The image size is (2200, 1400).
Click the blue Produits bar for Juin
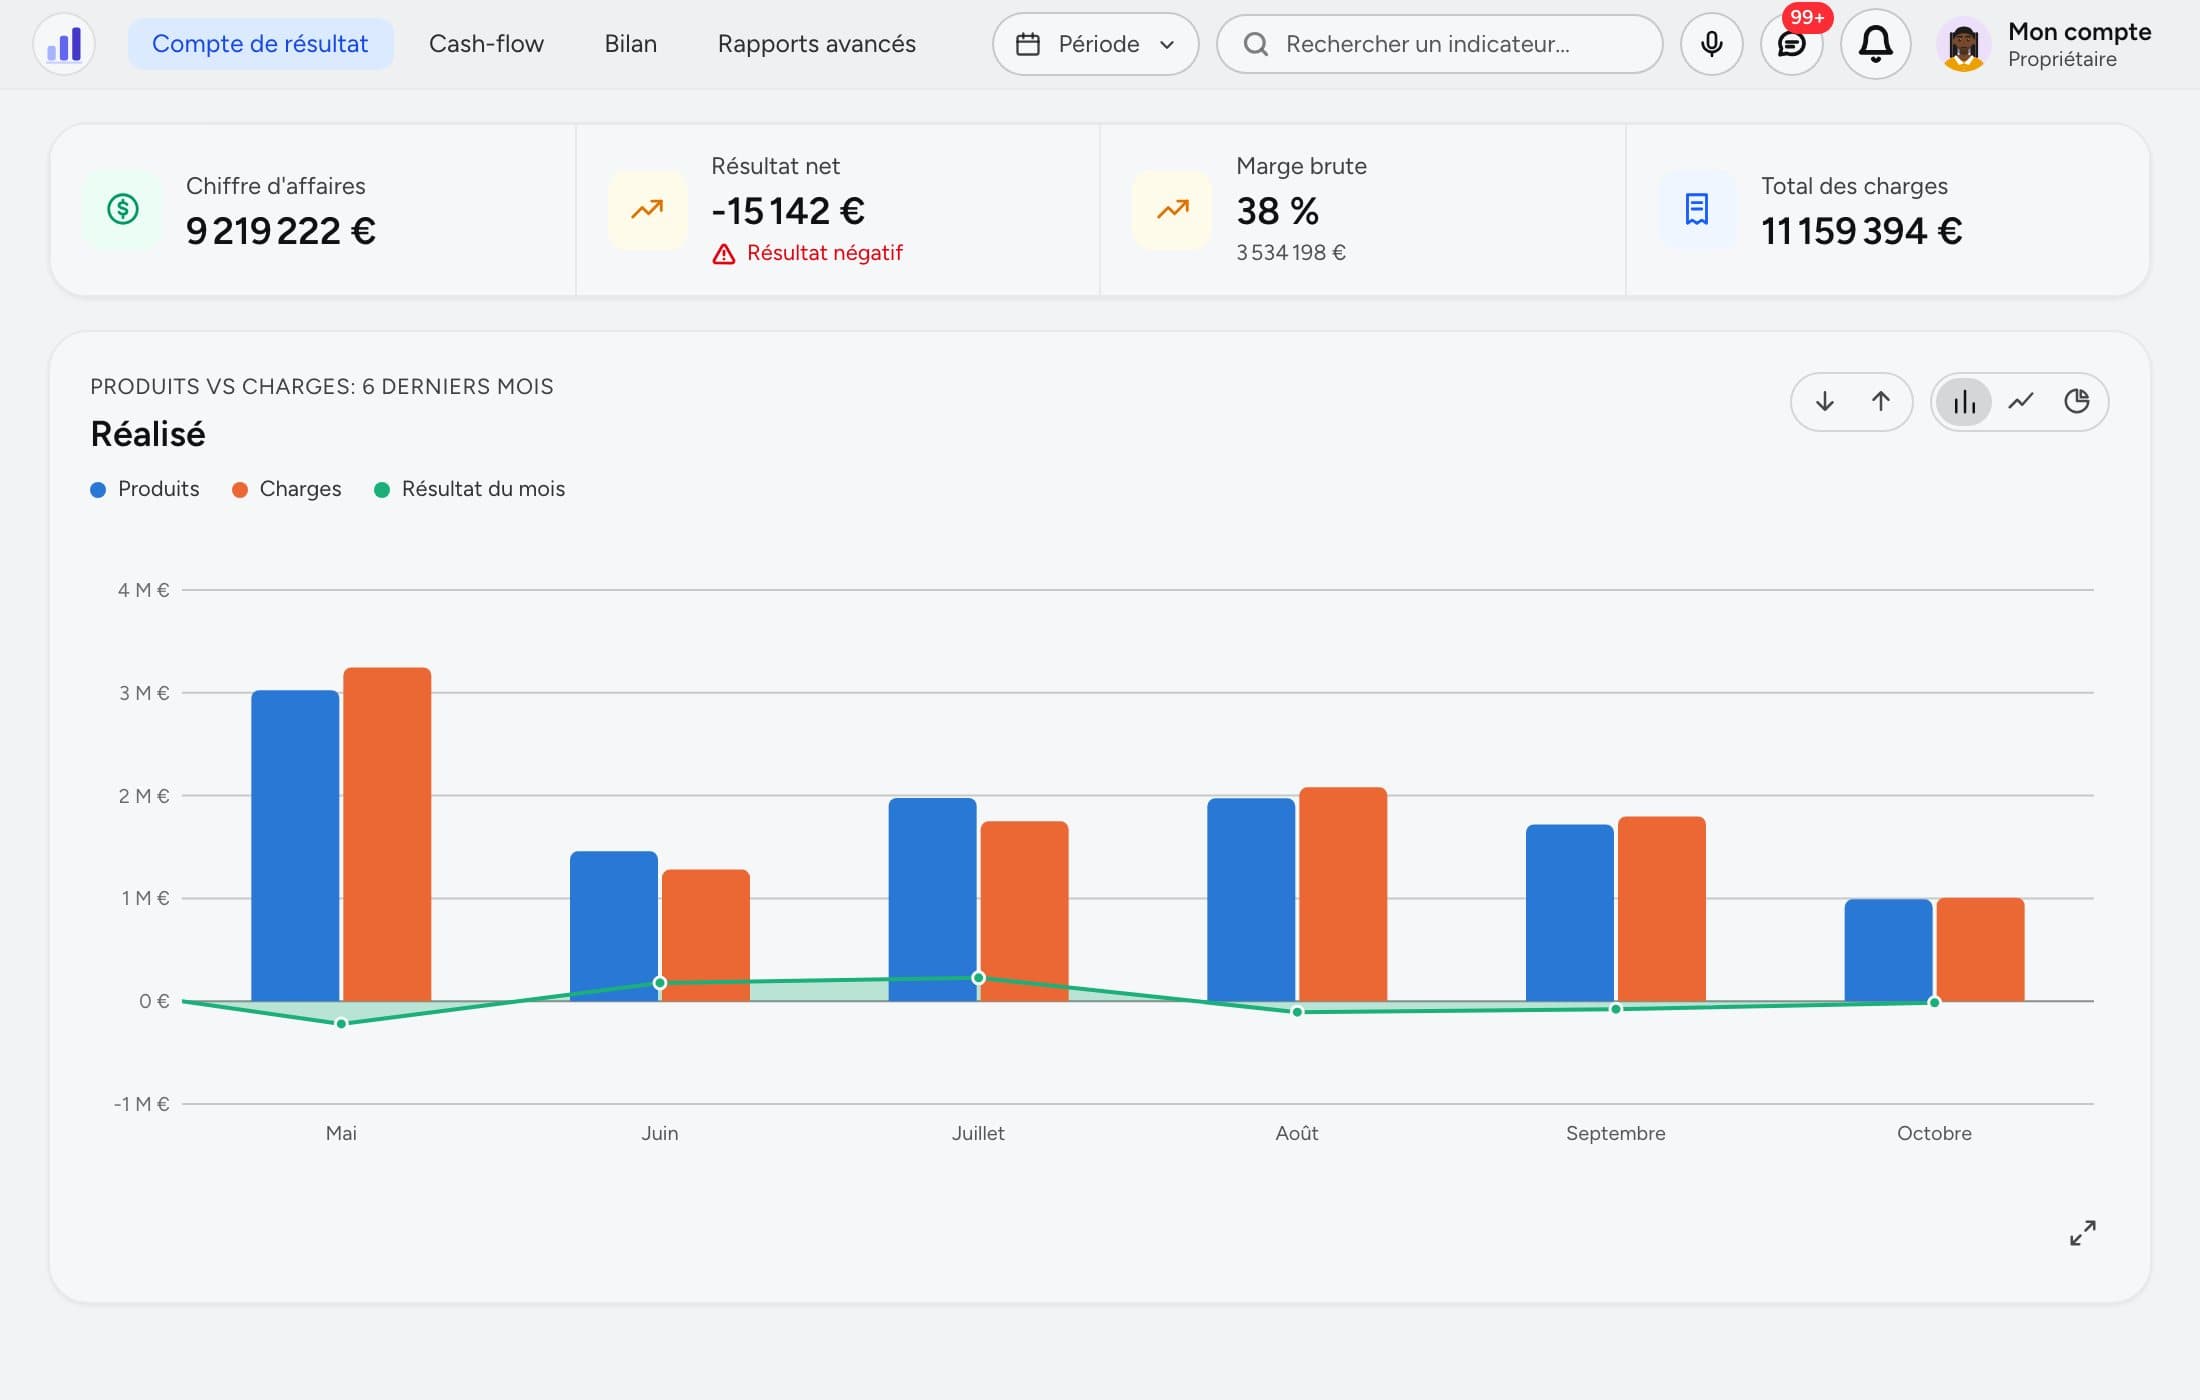tap(614, 926)
